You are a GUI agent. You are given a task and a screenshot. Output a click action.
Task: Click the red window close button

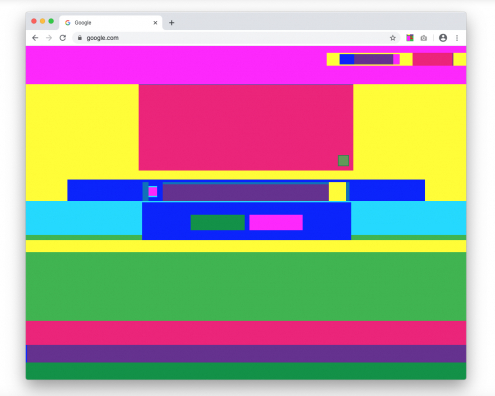pyautogui.click(x=34, y=21)
